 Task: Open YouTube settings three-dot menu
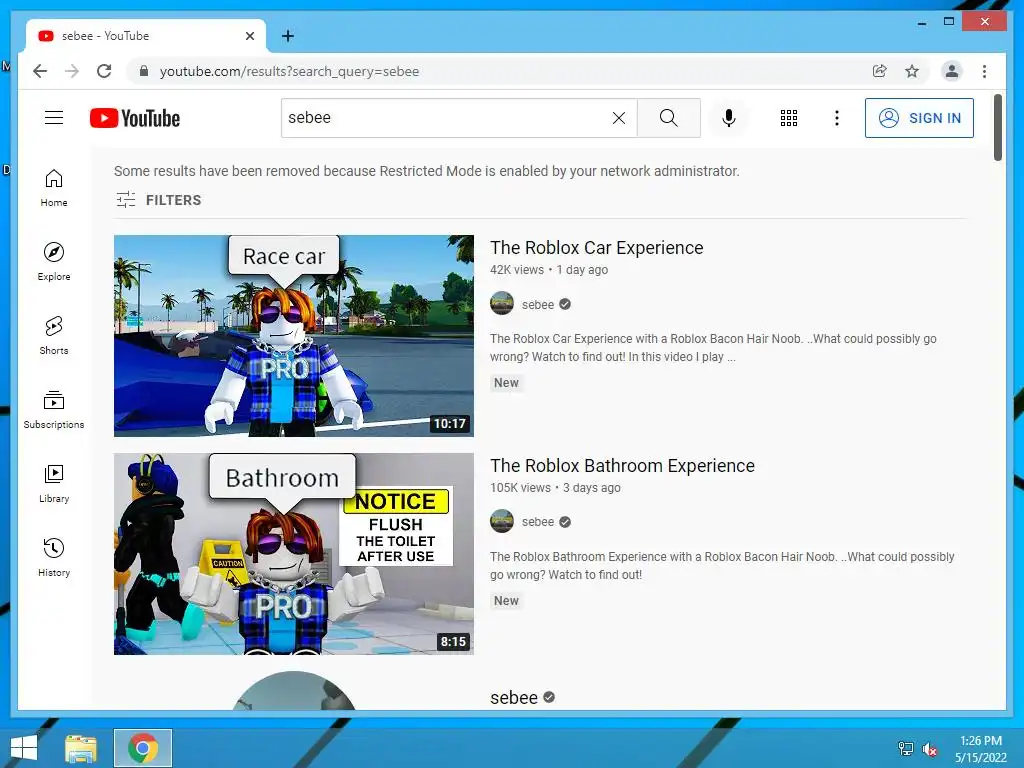pos(837,118)
